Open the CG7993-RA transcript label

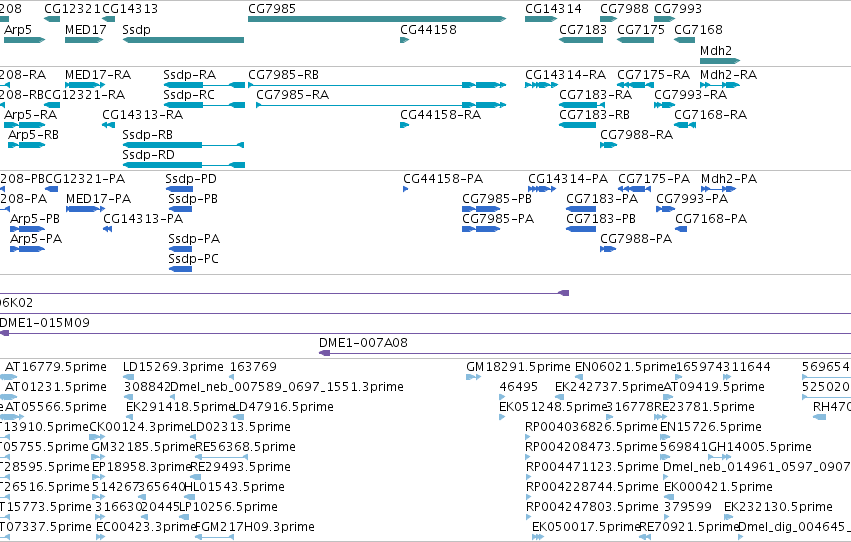click(690, 94)
